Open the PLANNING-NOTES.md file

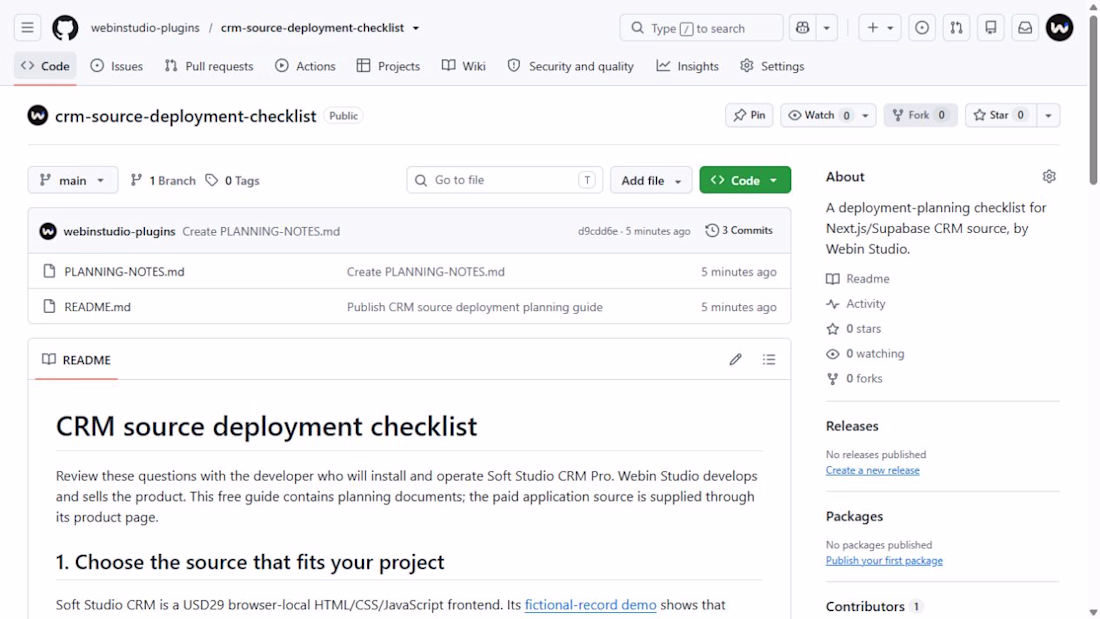point(124,272)
